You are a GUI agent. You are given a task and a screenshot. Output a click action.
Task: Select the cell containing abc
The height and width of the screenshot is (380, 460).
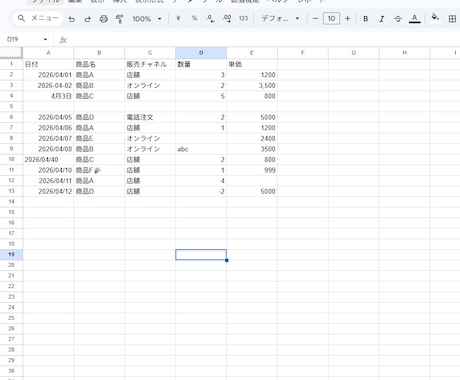pos(201,149)
